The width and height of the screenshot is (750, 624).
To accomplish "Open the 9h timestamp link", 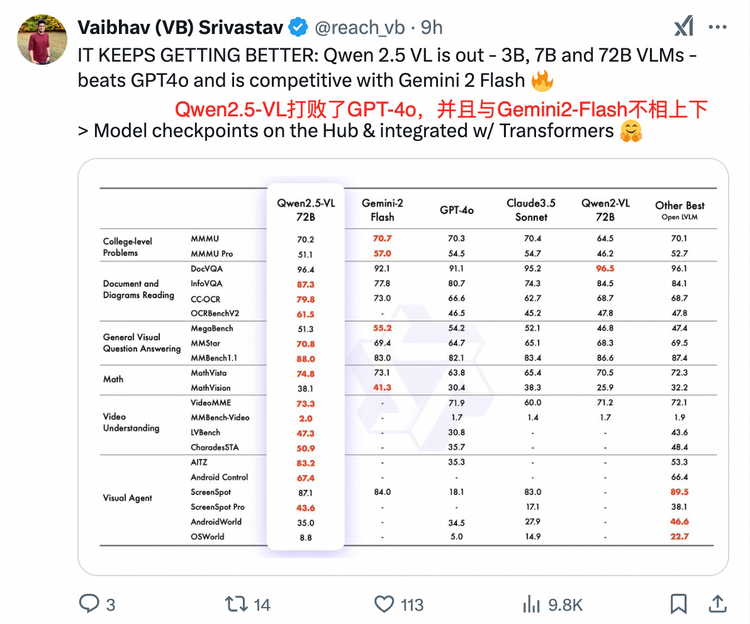I will point(431,28).
